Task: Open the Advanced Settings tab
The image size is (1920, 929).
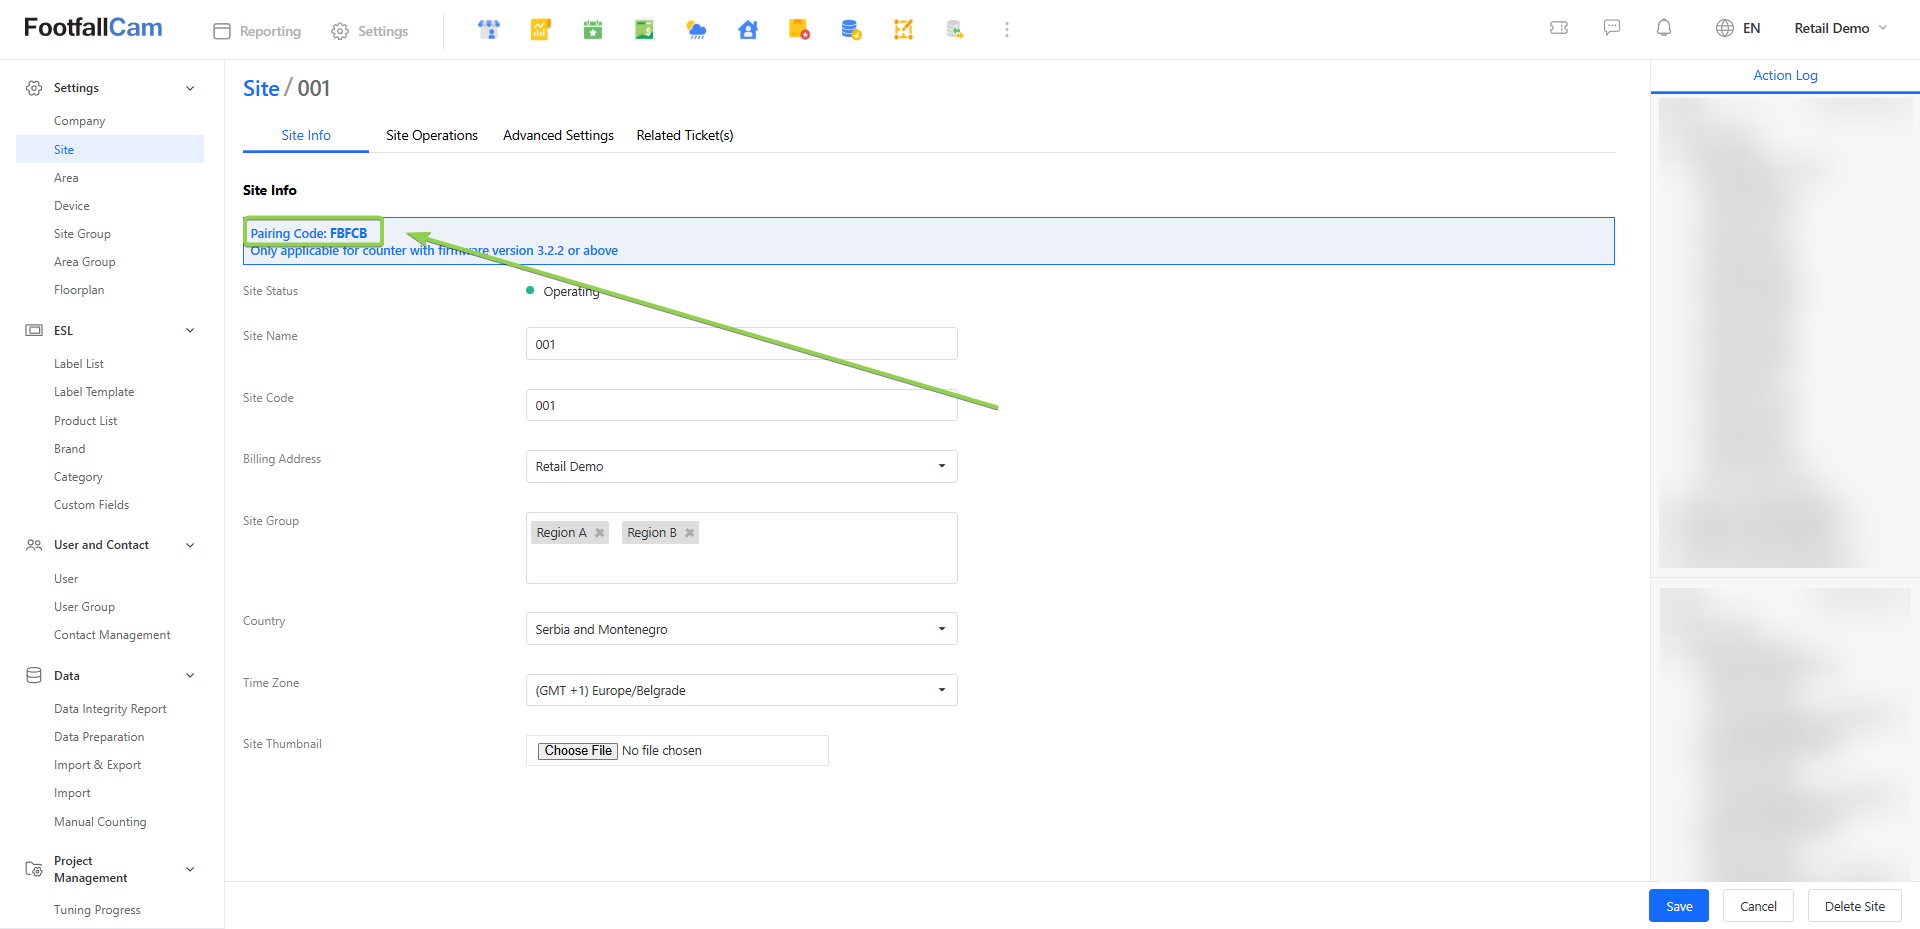Action: coord(558,136)
